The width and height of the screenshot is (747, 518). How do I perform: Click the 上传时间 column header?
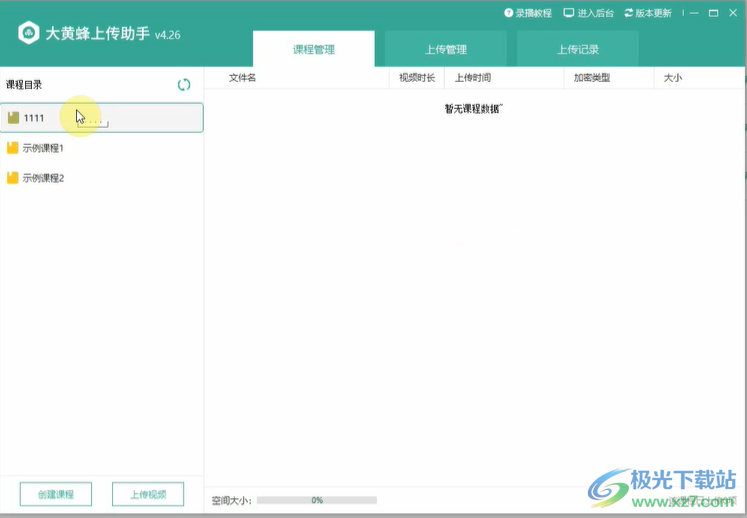coord(473,78)
